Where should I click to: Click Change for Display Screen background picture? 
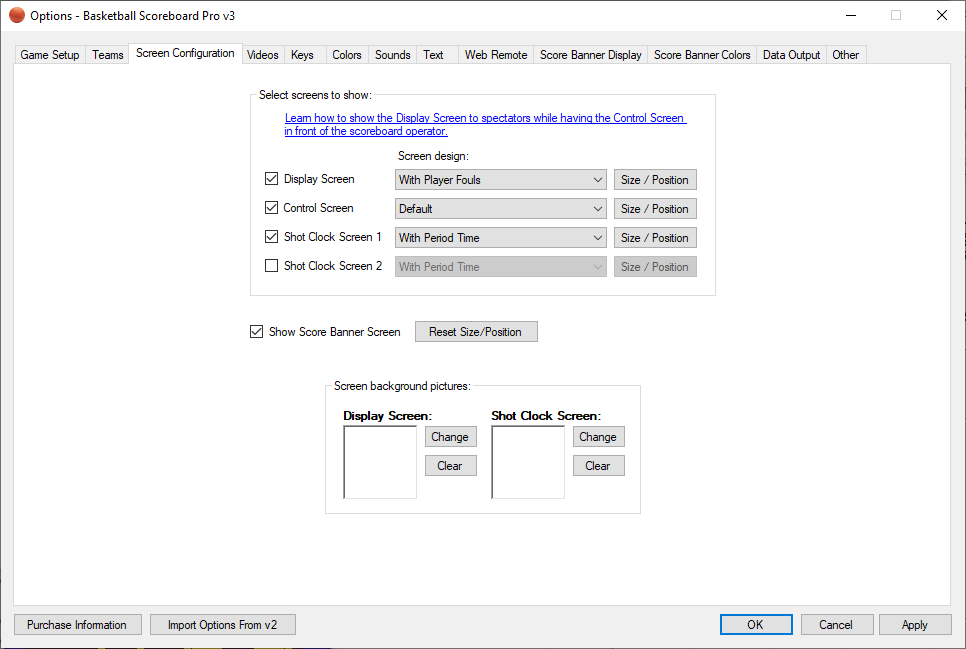(450, 437)
